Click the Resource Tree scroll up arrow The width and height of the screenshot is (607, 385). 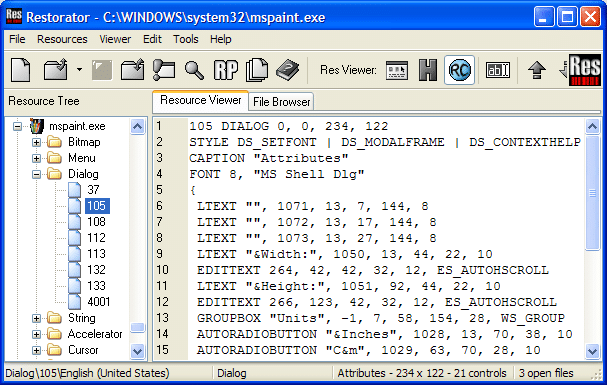137,127
